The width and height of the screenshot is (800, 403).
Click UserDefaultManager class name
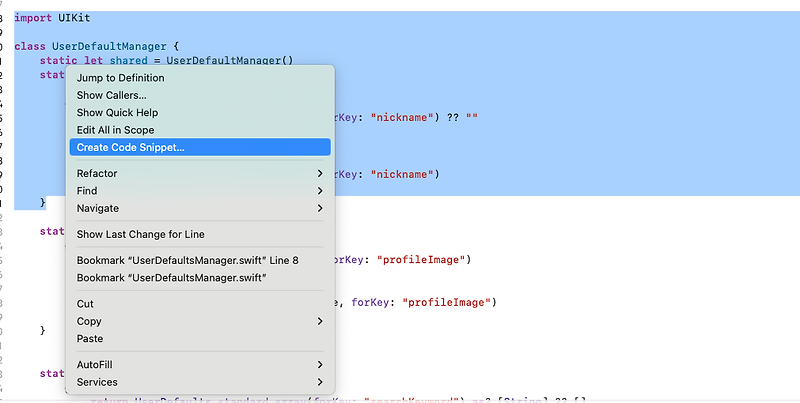pos(109,46)
